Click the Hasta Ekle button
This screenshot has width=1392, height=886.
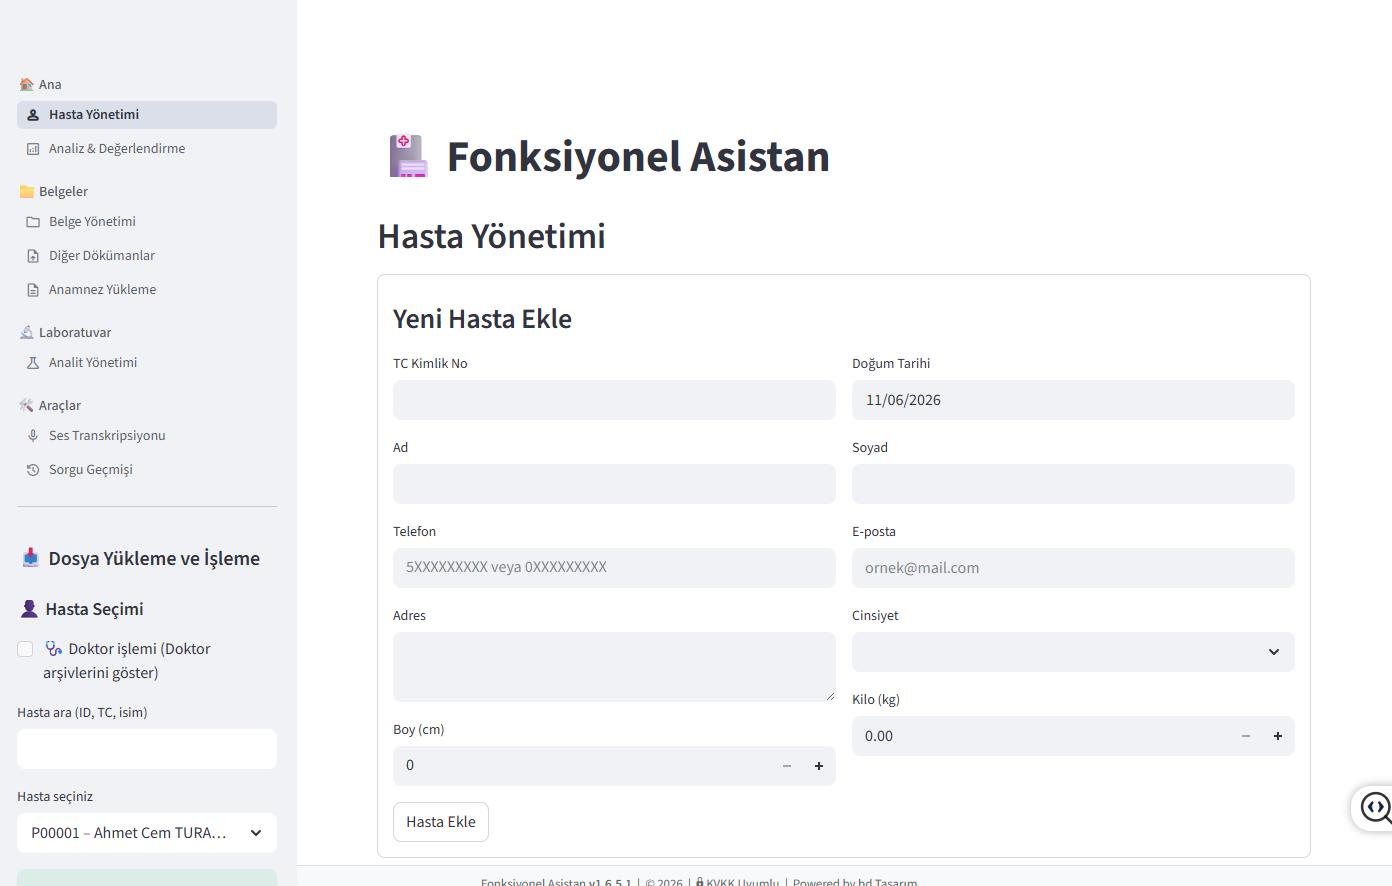tap(441, 822)
